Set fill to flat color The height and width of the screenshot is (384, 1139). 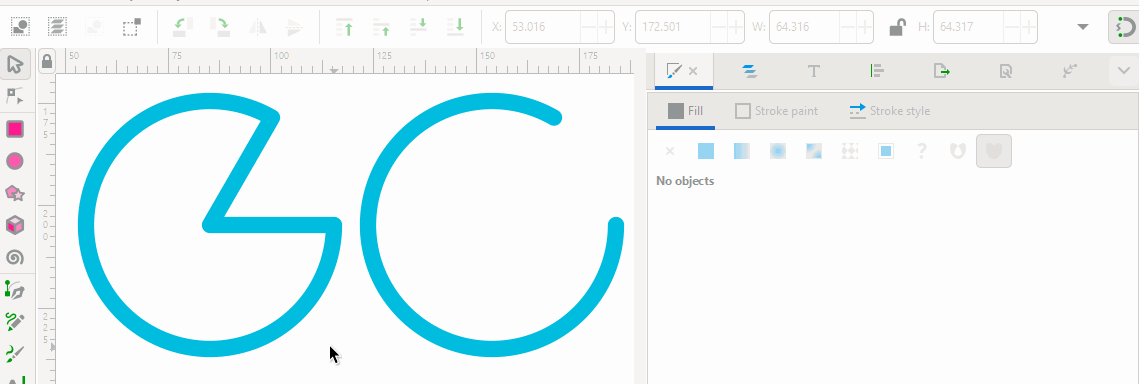click(x=705, y=151)
